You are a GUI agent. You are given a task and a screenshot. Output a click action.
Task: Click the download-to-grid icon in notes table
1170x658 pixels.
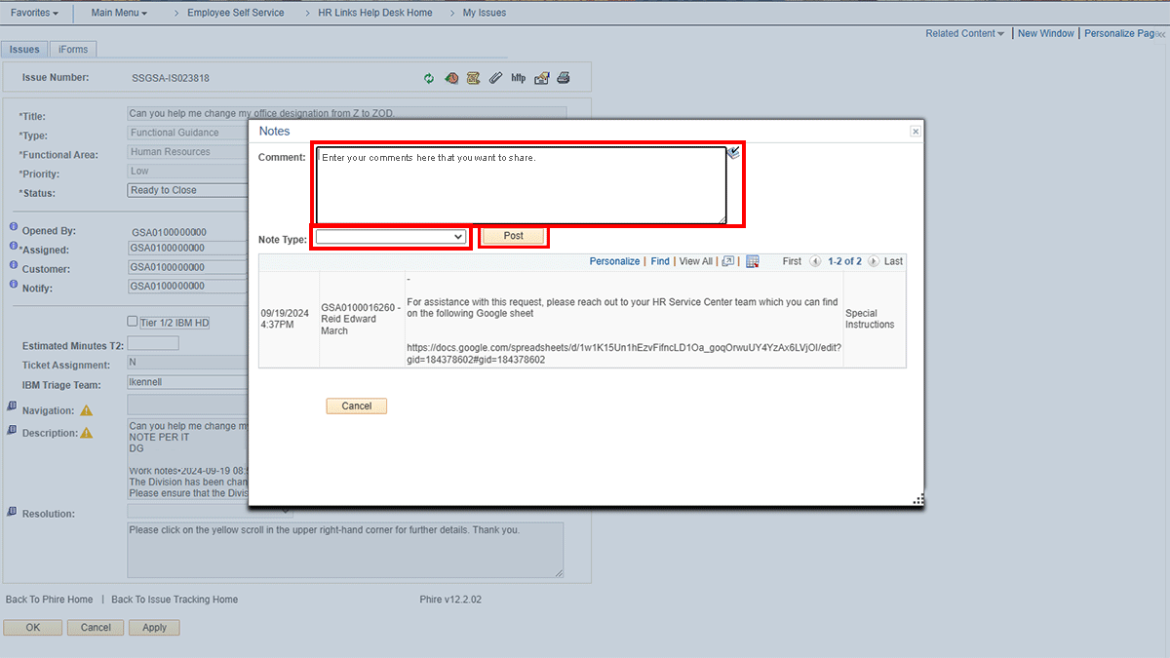coord(752,261)
